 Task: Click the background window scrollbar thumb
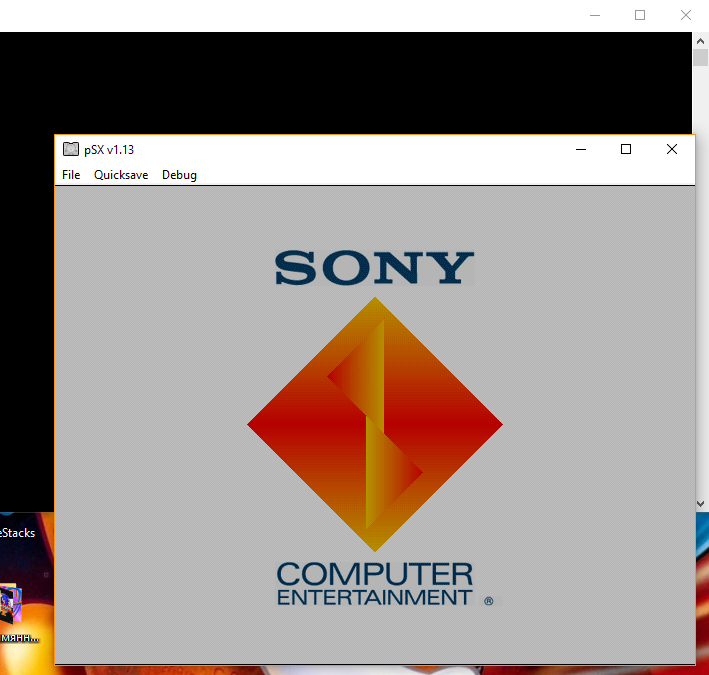click(700, 58)
